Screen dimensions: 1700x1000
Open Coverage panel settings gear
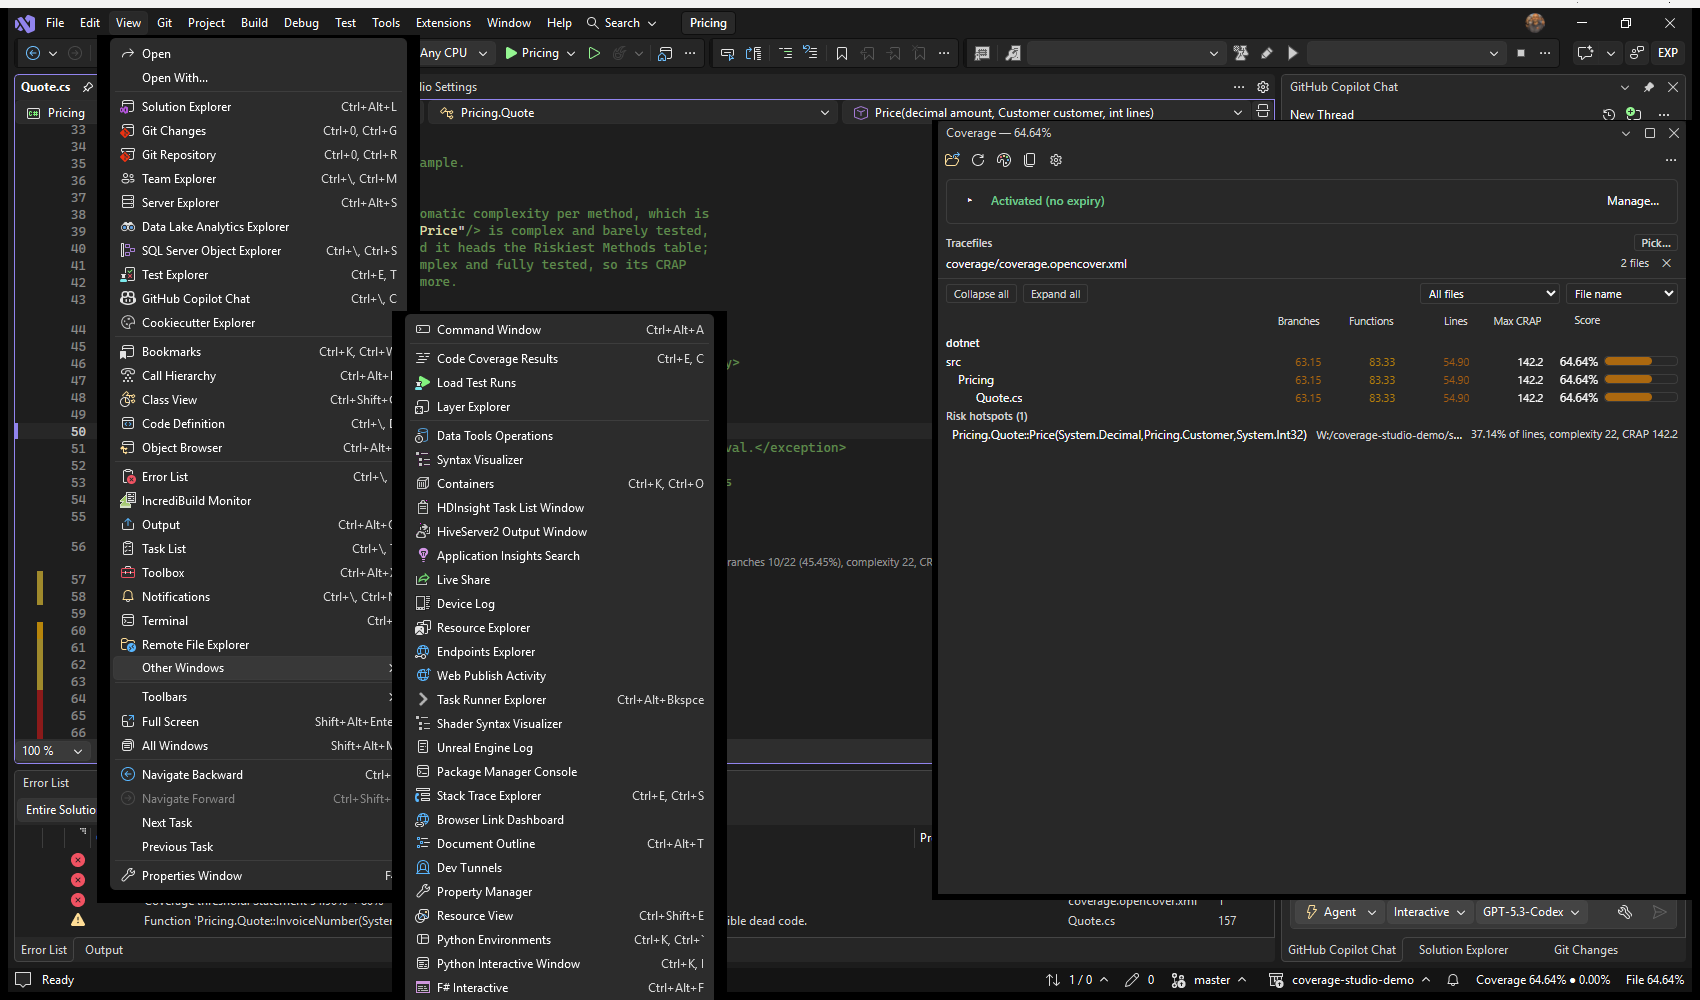click(x=1056, y=160)
